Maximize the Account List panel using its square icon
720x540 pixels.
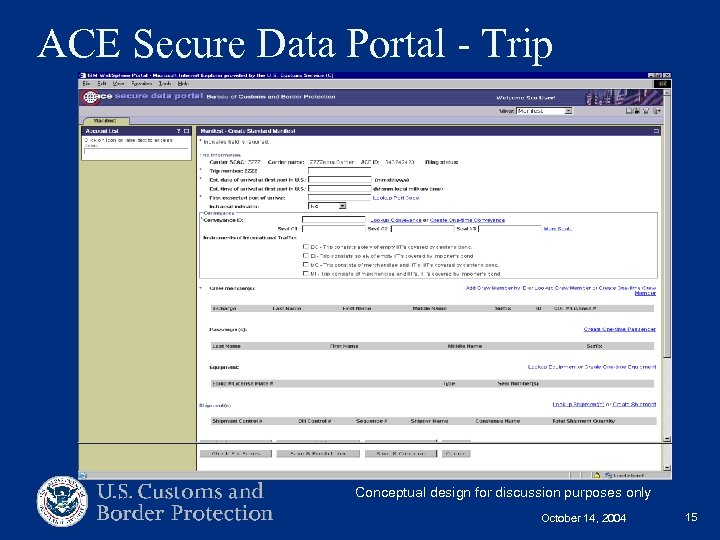point(186,131)
